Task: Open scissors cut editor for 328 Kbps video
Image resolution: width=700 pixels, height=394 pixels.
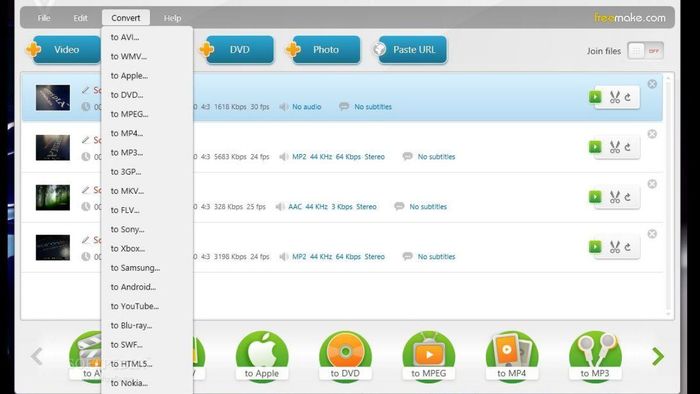Action: (615, 197)
